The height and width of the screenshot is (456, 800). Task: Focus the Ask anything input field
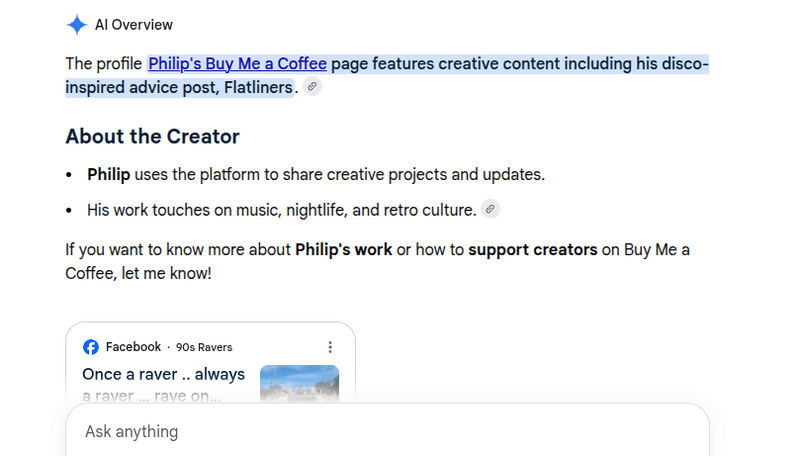[x=387, y=432]
